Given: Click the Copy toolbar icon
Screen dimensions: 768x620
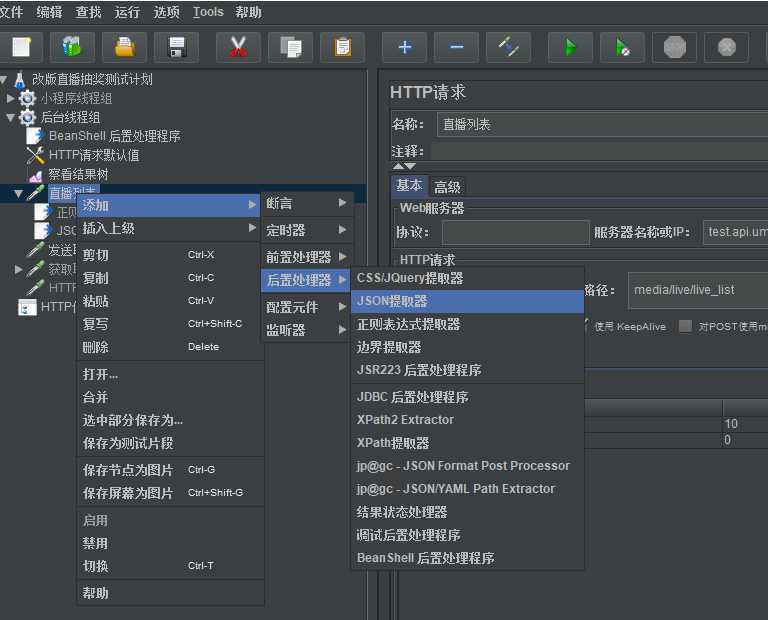Looking at the screenshot, I should [290, 48].
